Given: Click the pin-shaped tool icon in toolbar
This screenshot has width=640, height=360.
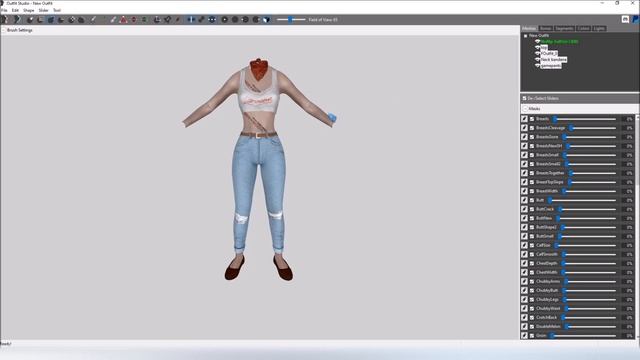Looking at the screenshot, I should click(167, 20).
